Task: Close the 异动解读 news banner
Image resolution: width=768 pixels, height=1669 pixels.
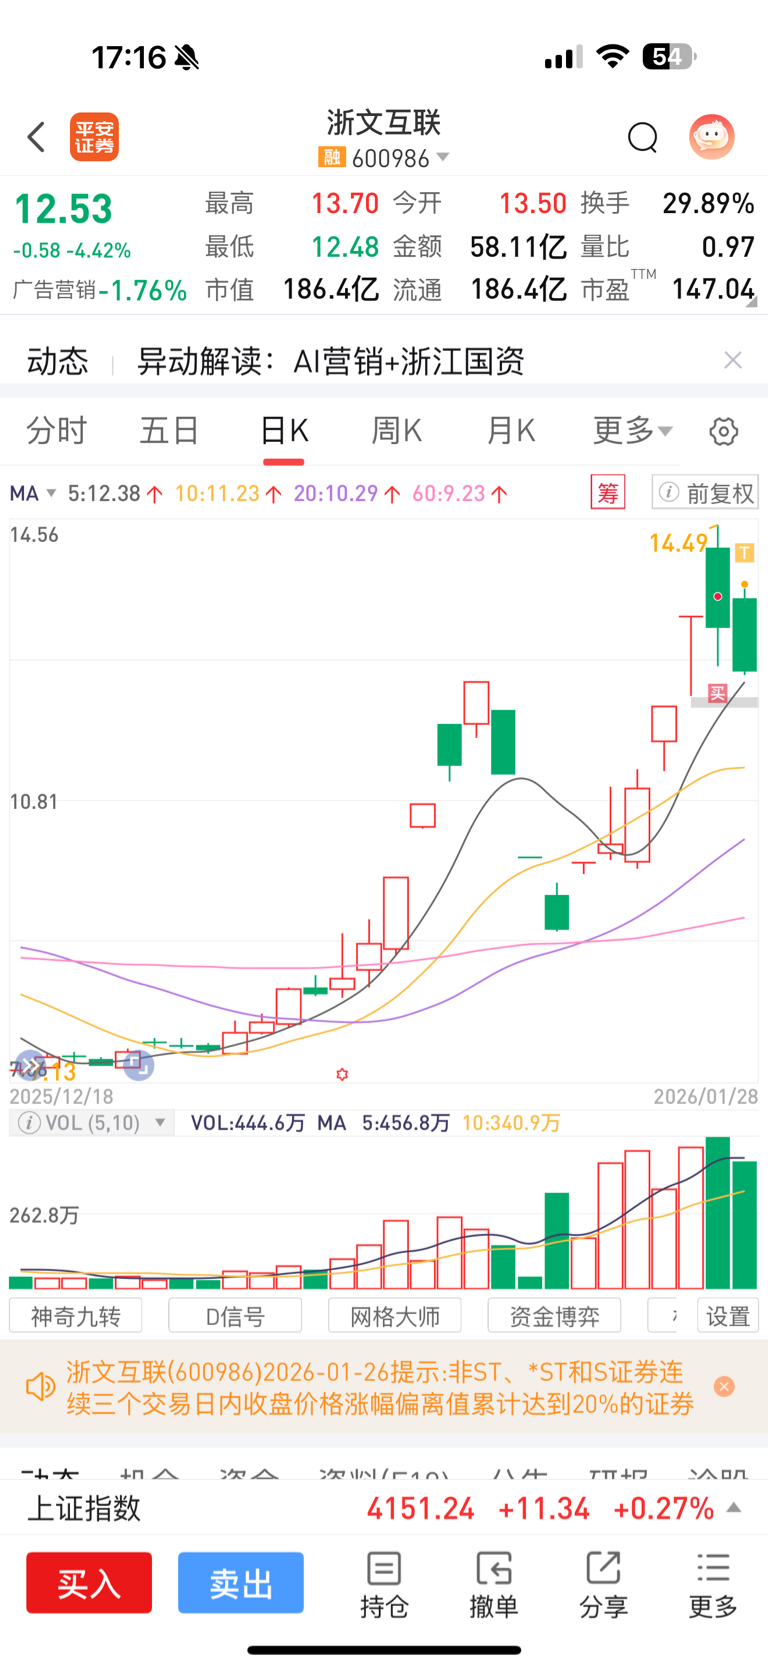Action: 733,360
